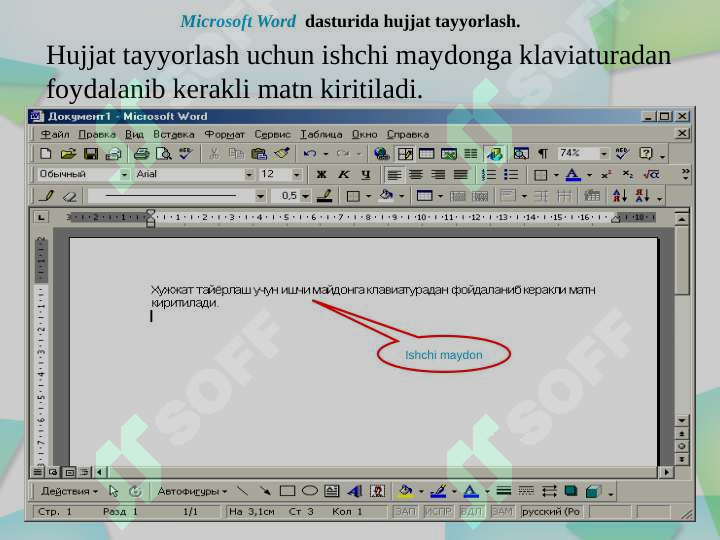Insert a table from the standard toolbar
Viewport: 720px width, 540px height.
427,153
